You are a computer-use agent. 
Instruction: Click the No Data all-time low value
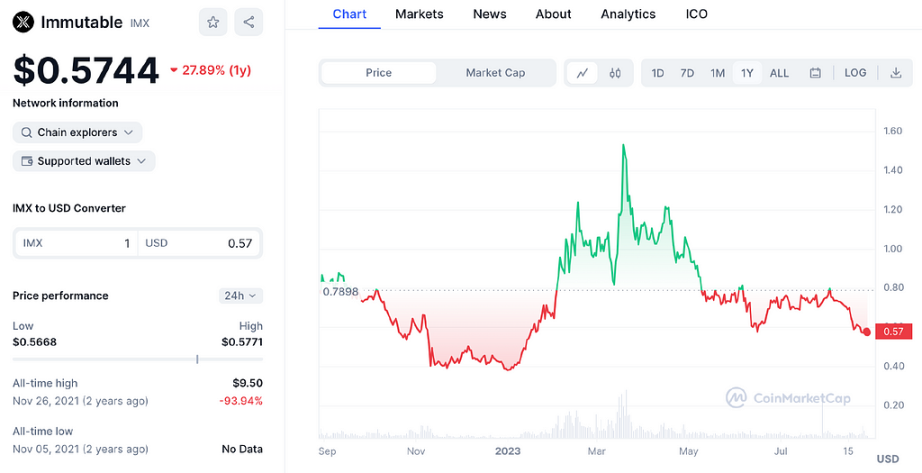[x=242, y=449]
